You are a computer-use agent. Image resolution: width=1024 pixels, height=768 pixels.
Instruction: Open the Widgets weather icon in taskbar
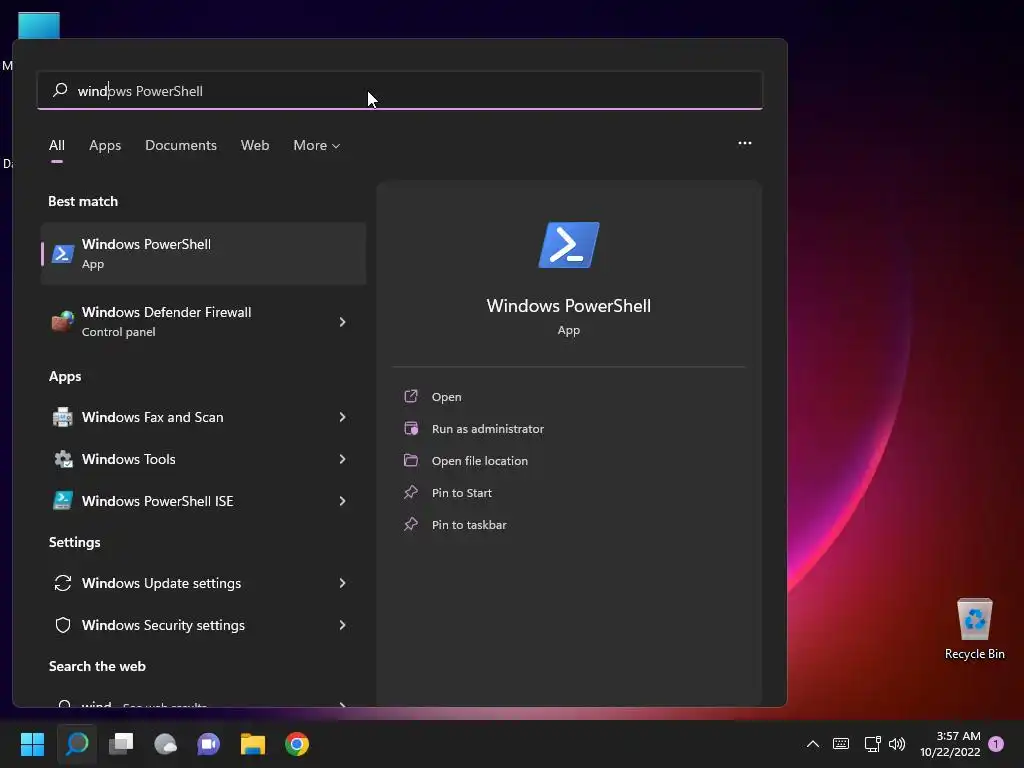[x=165, y=744]
